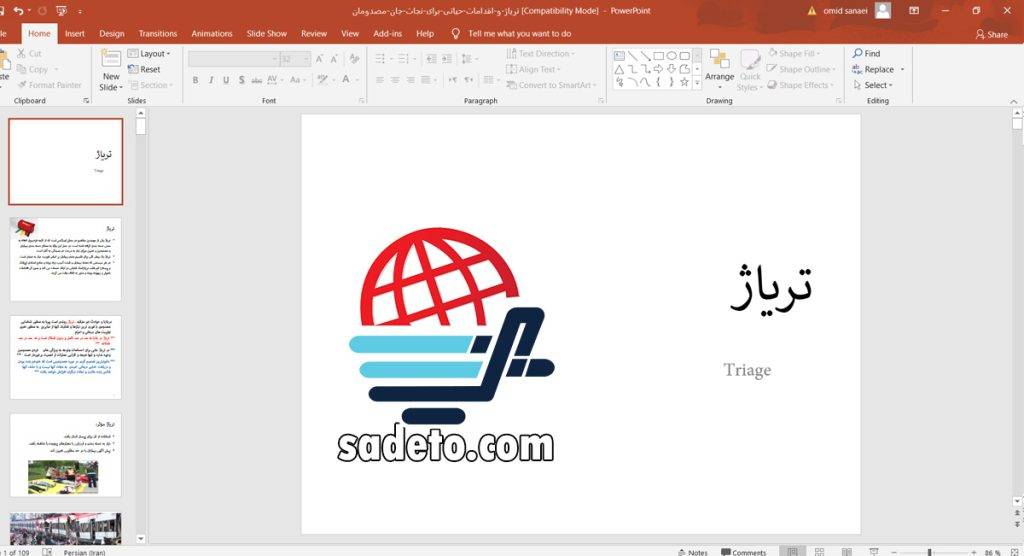The width and height of the screenshot is (1024, 556).
Task: Click the Replace button
Action: pyautogui.click(x=873, y=69)
